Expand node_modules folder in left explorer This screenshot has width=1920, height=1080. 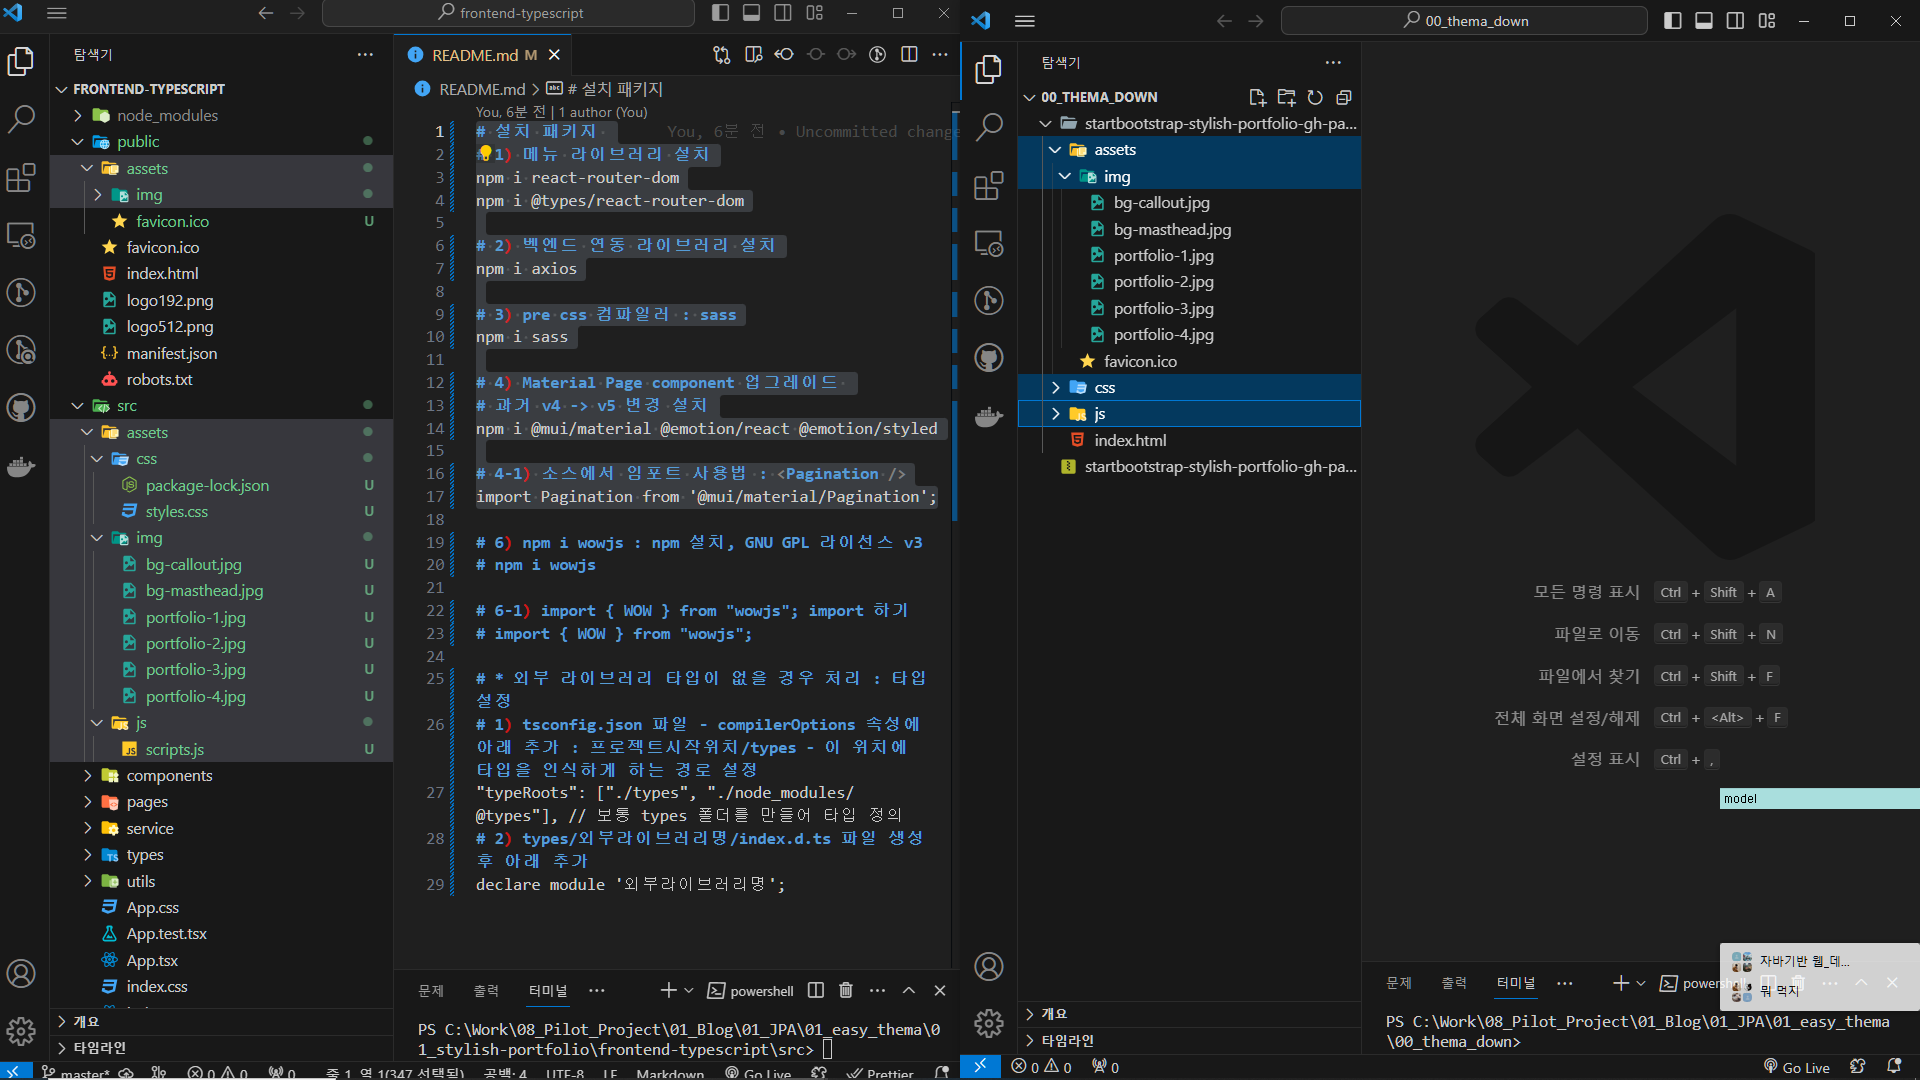coord(78,115)
